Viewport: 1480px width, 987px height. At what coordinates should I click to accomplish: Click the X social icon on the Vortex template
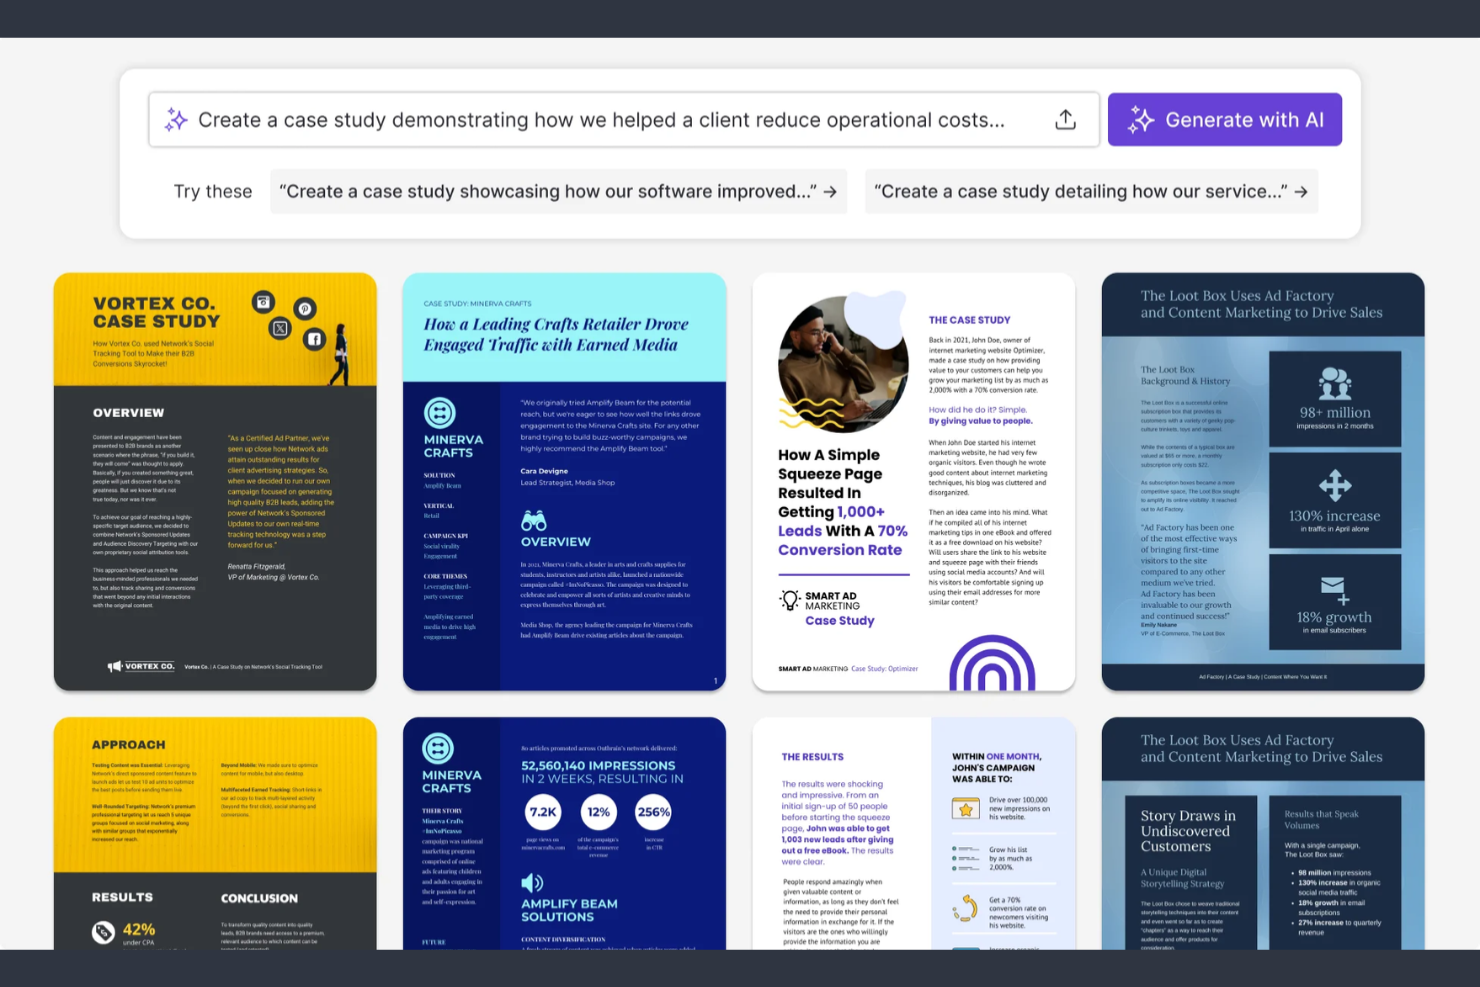coord(280,327)
